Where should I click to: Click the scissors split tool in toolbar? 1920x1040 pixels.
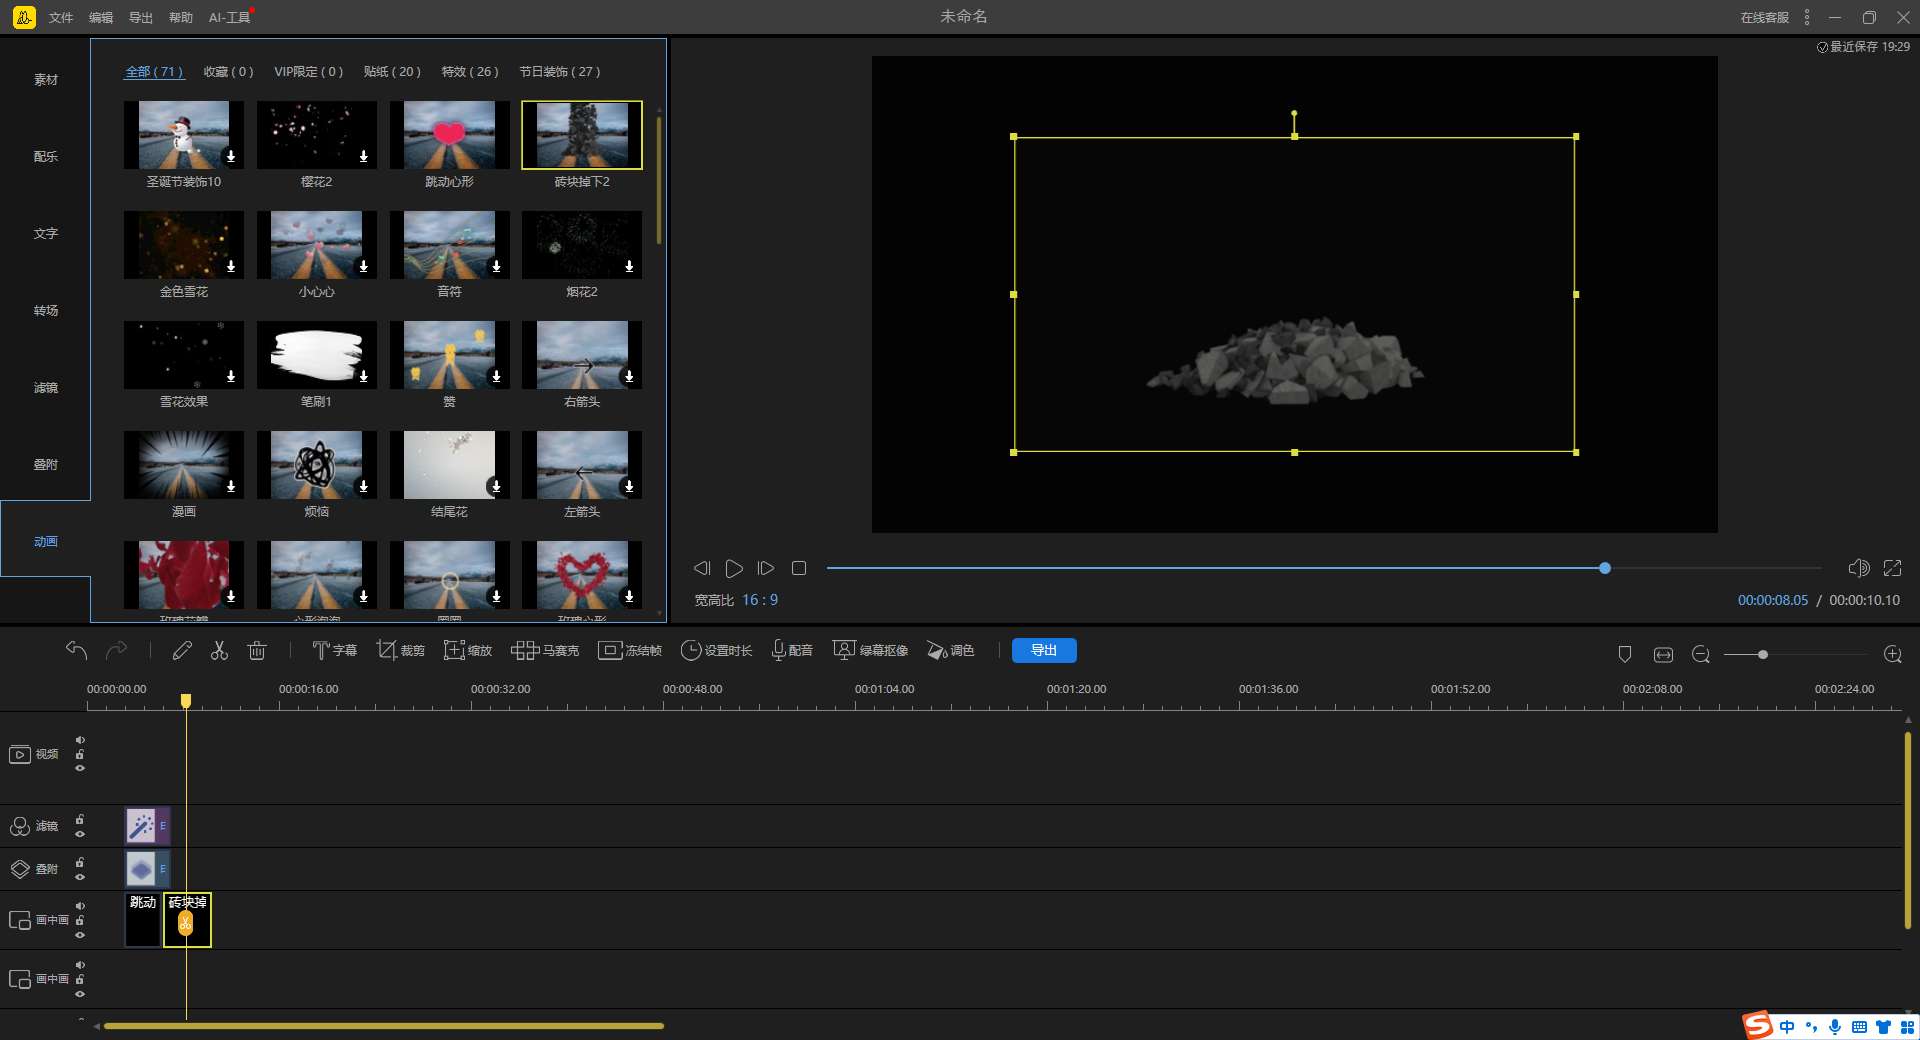click(219, 651)
